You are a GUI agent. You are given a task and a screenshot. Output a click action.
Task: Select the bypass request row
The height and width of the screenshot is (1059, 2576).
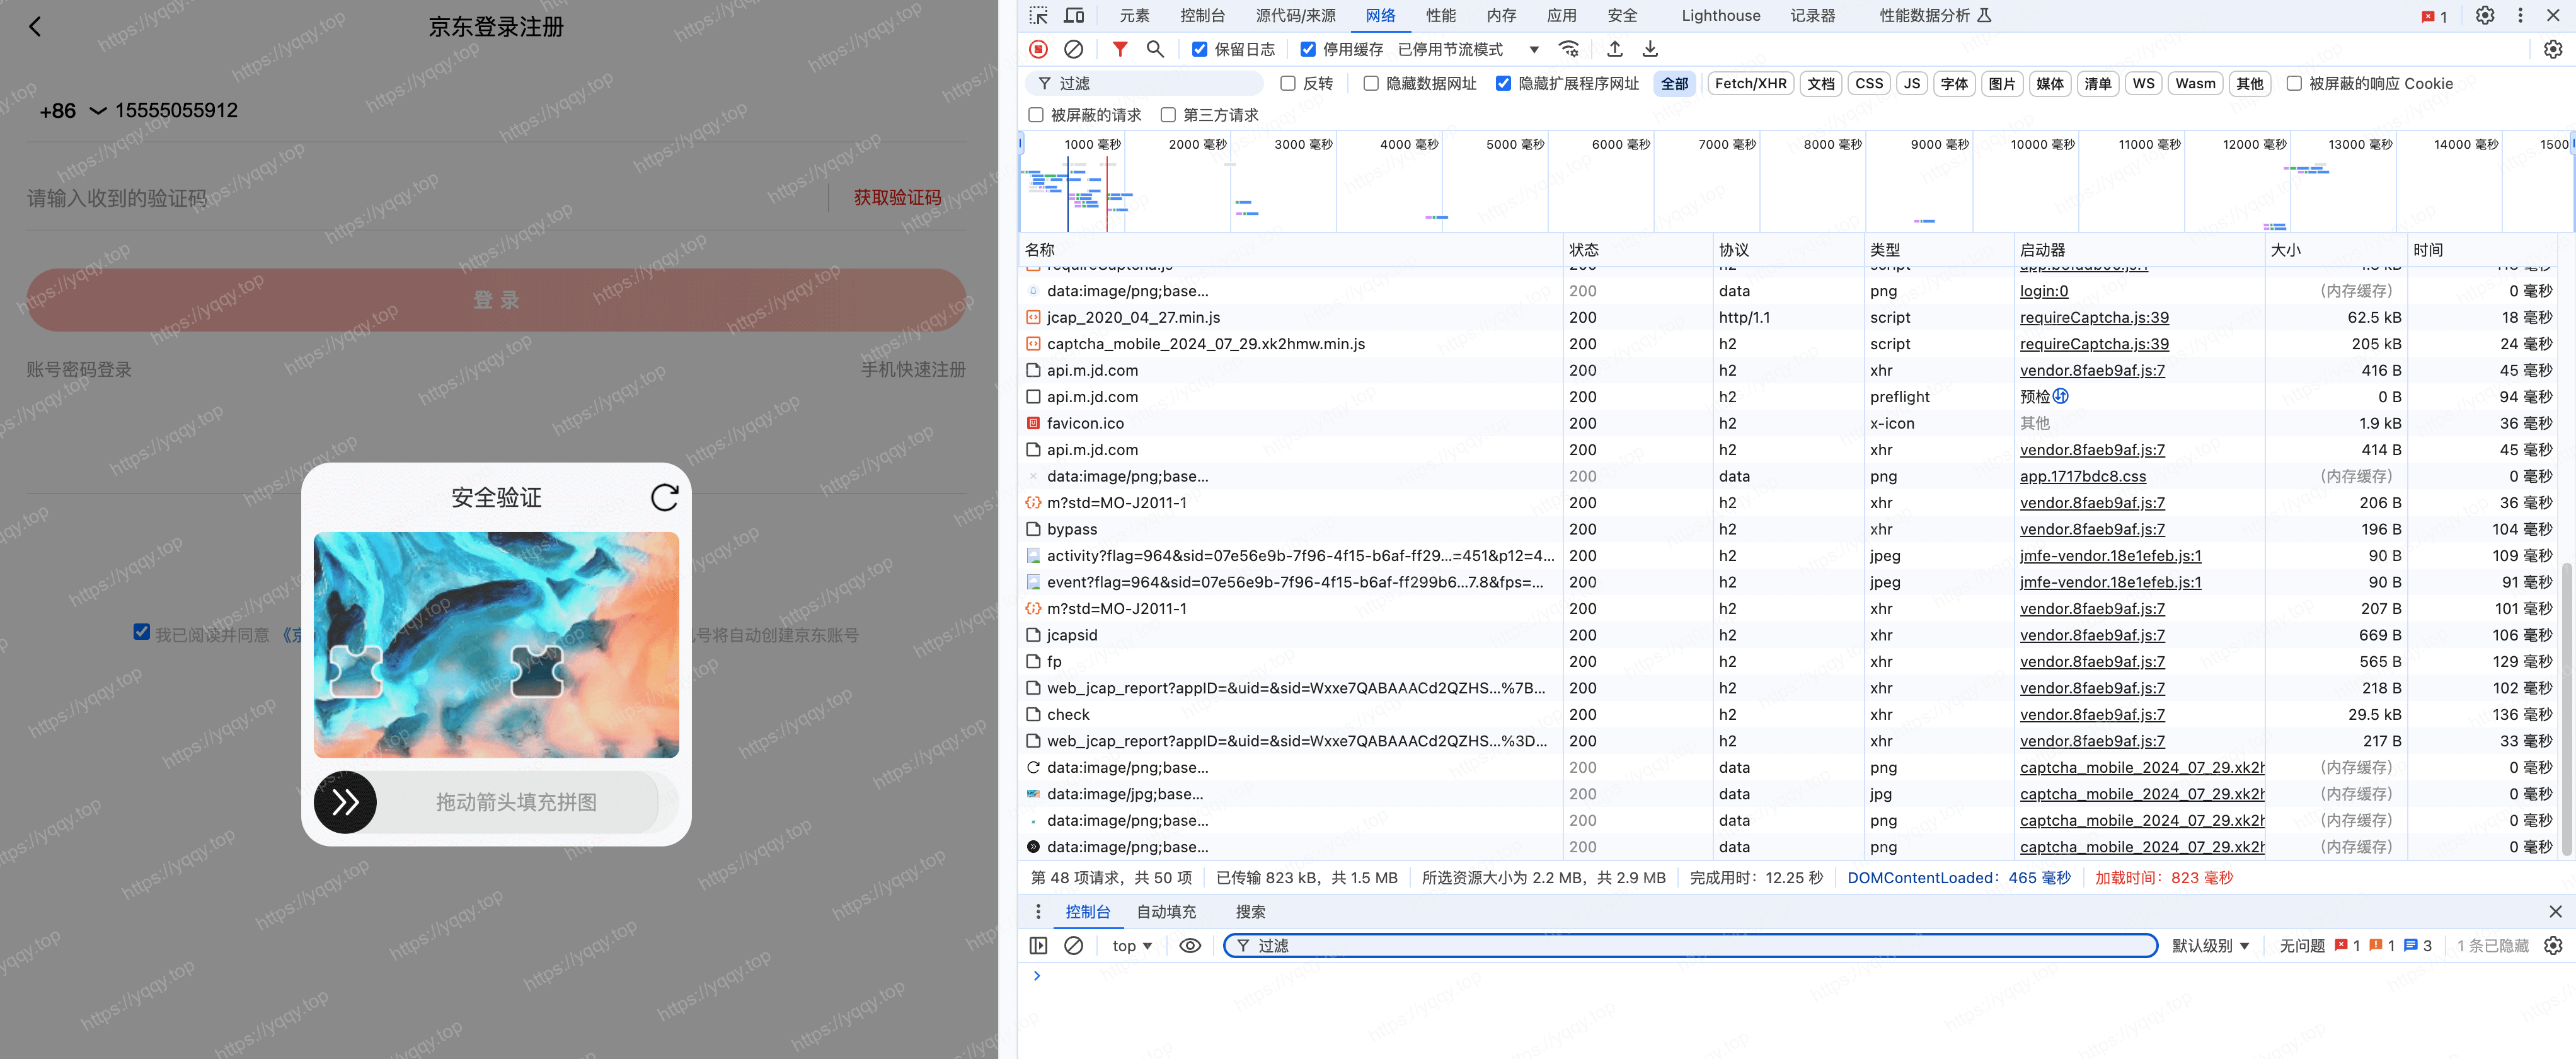click(1789, 529)
